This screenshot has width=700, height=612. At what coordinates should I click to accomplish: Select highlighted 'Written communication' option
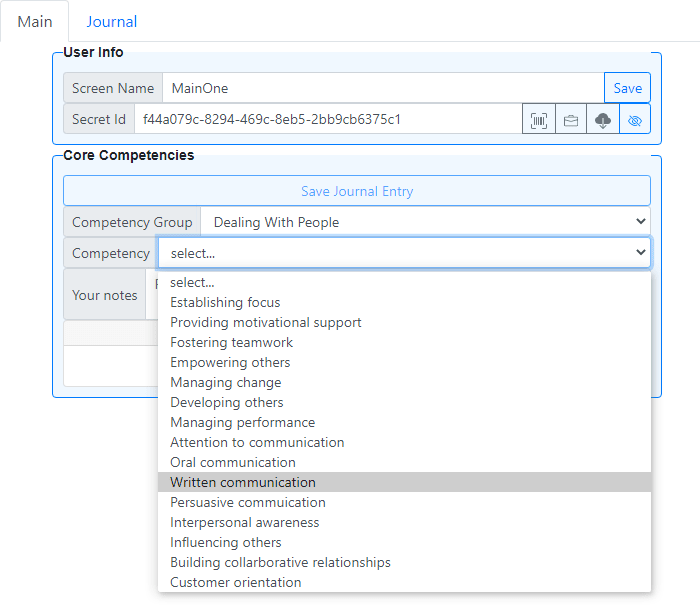(404, 483)
